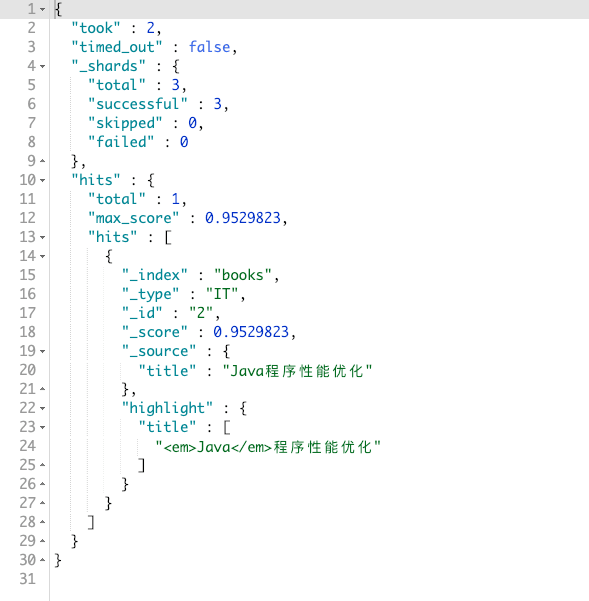Collapse the "highlight" block on line 22
This screenshot has height=601, width=589.
[43, 408]
